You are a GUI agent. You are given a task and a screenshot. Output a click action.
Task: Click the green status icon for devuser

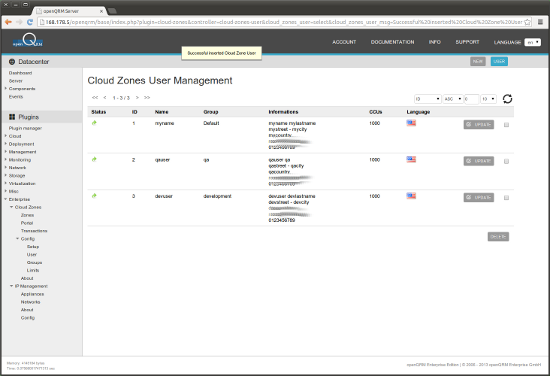tap(94, 196)
